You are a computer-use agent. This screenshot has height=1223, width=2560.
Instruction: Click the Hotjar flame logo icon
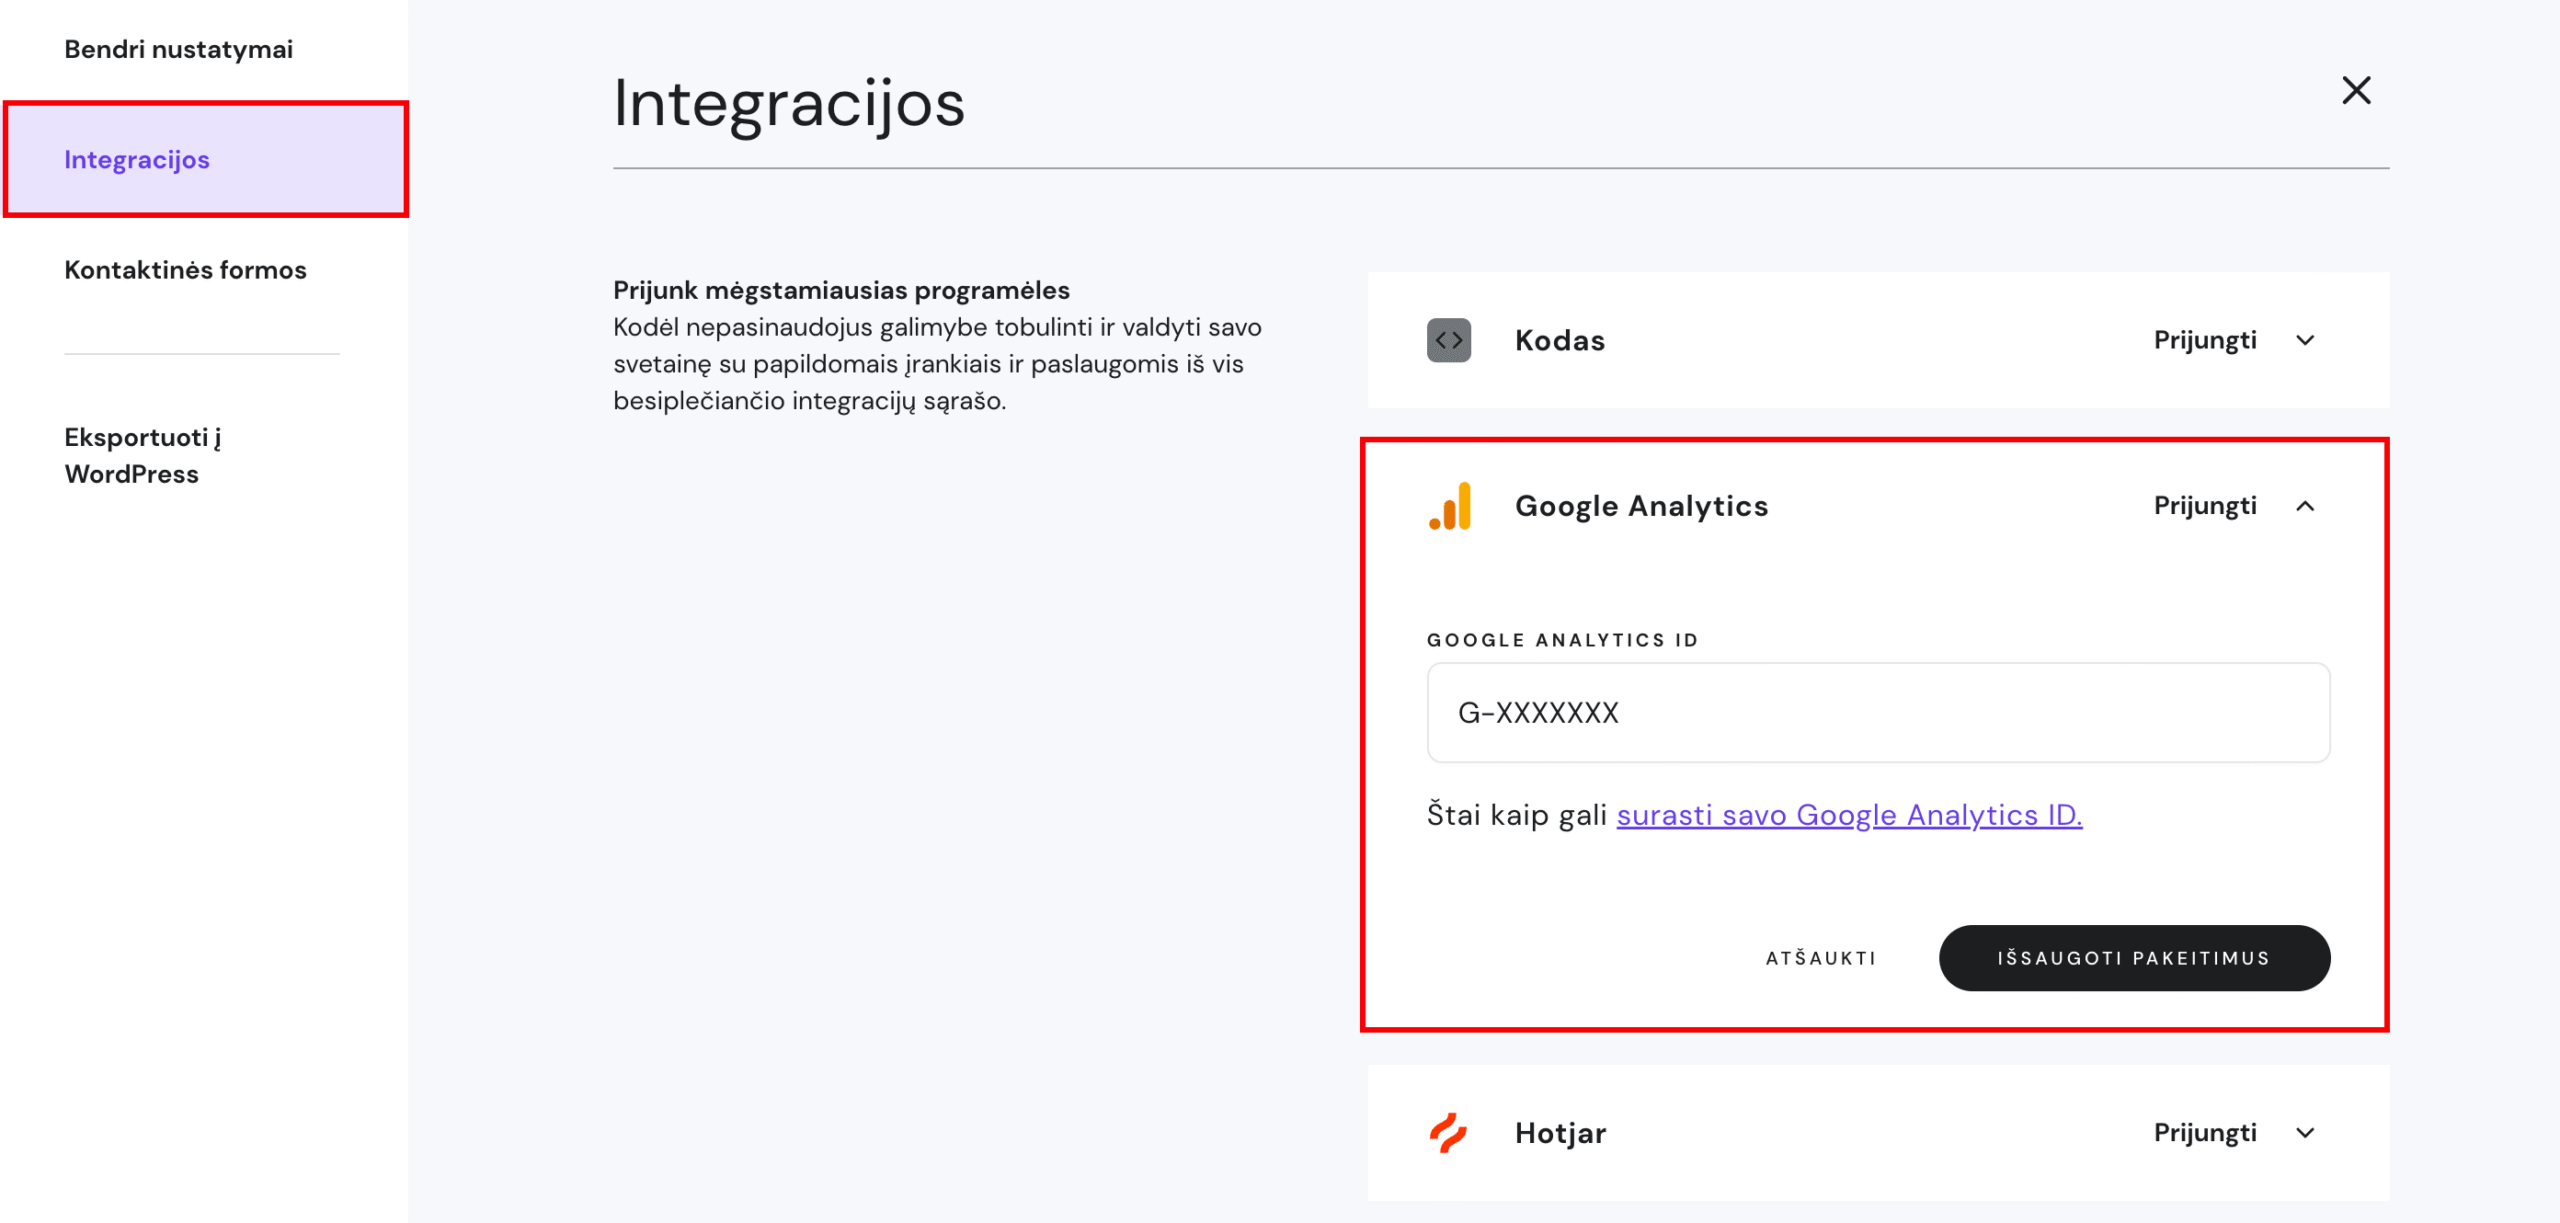1447,1133
